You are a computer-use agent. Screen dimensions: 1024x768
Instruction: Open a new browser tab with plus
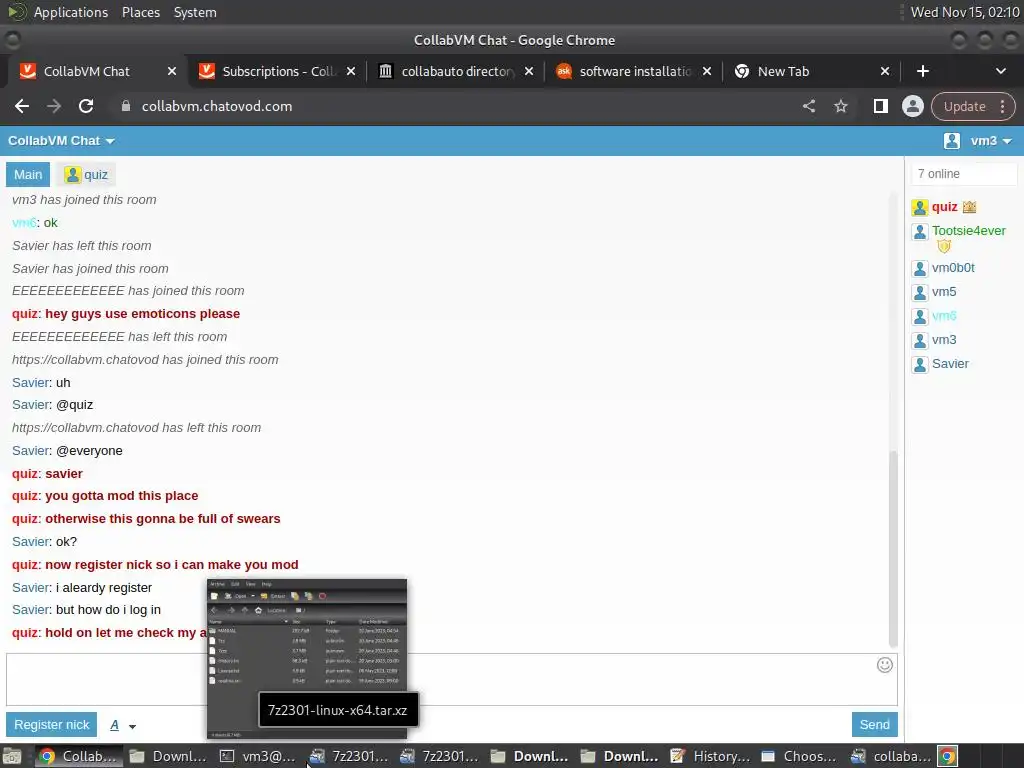[923, 71]
